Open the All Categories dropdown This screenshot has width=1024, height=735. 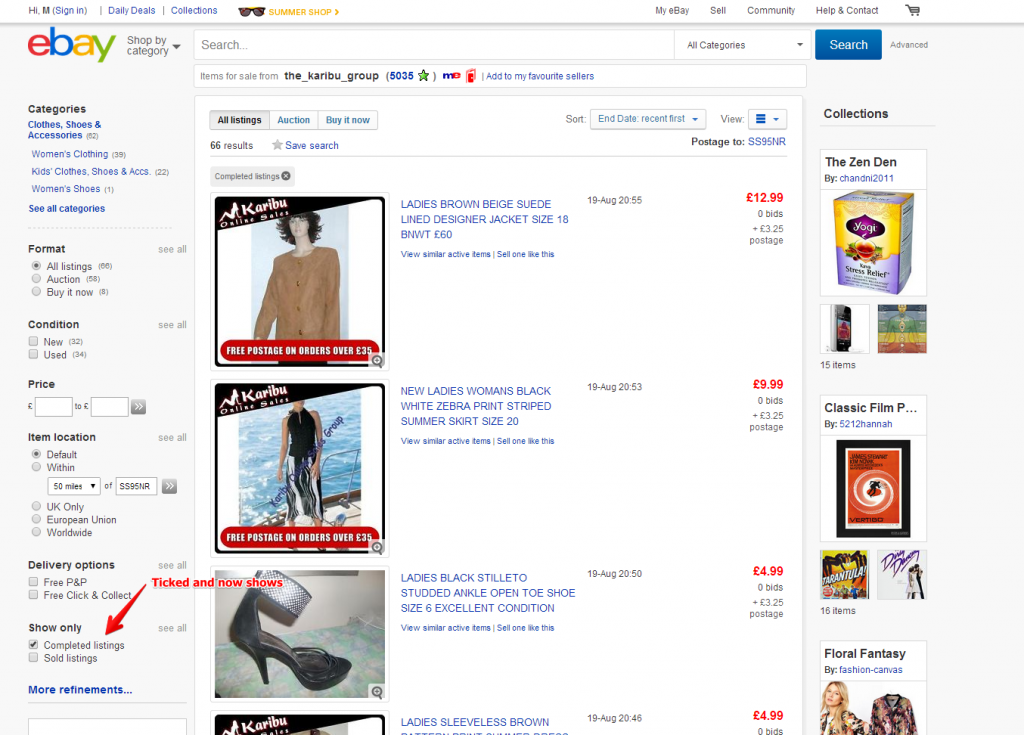[x=742, y=45]
